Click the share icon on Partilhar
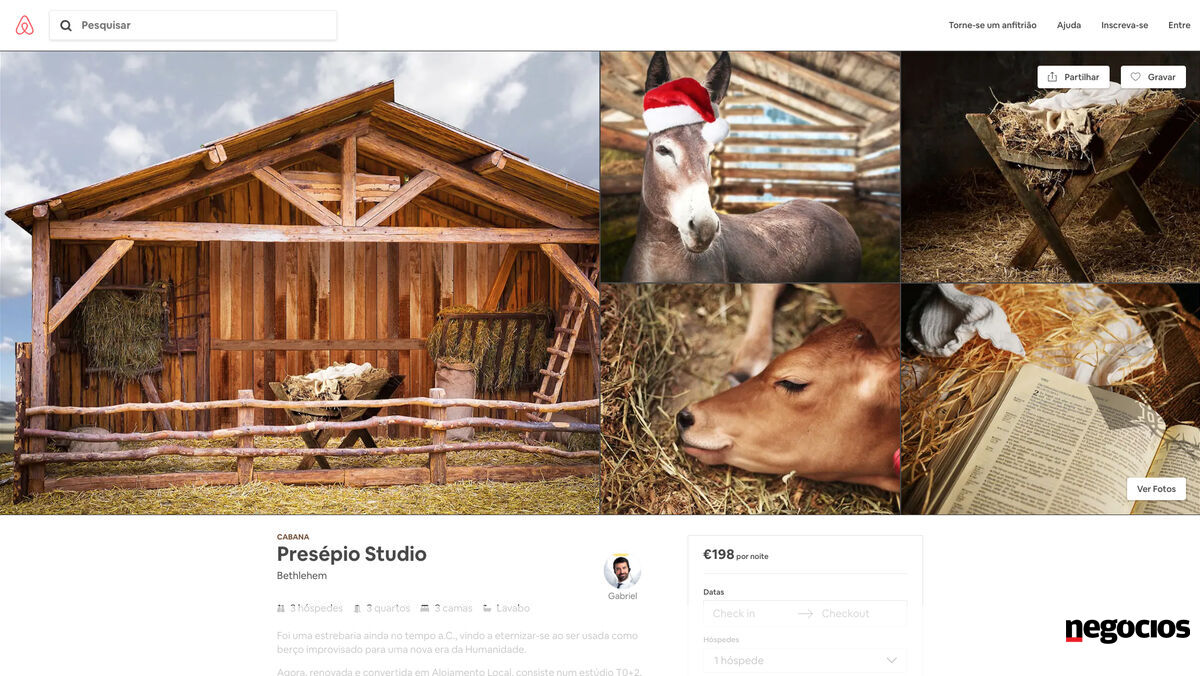This screenshot has height=676, width=1200. point(1051,77)
